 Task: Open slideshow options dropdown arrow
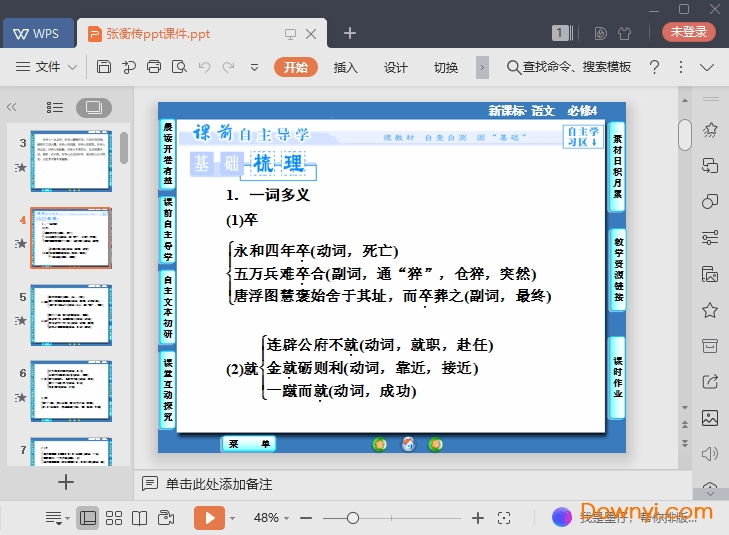(232, 518)
